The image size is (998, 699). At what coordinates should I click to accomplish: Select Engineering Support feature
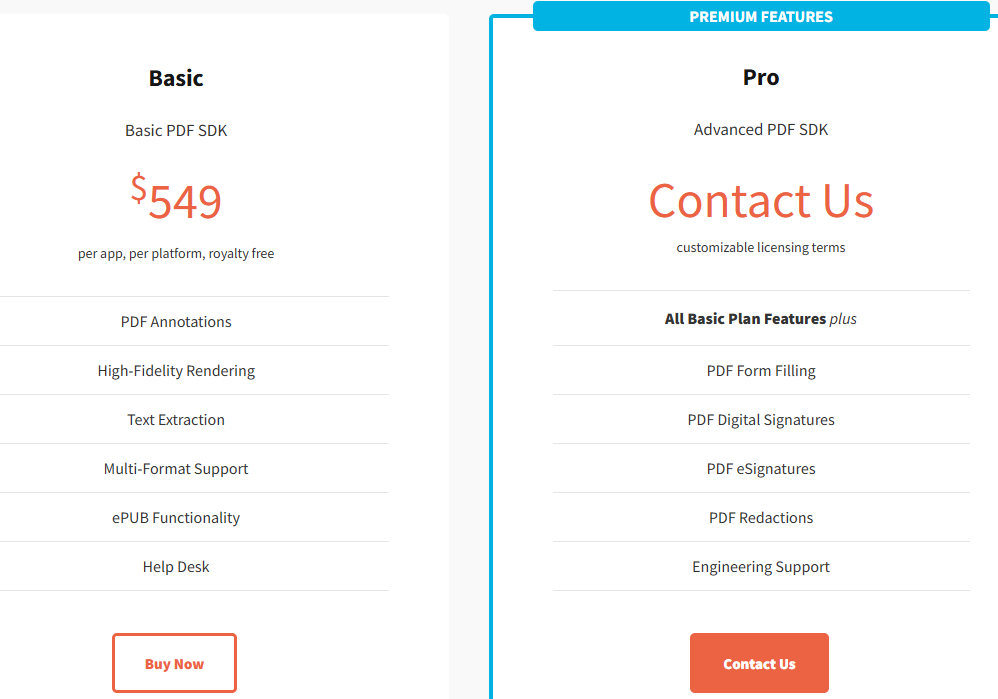[x=761, y=567]
